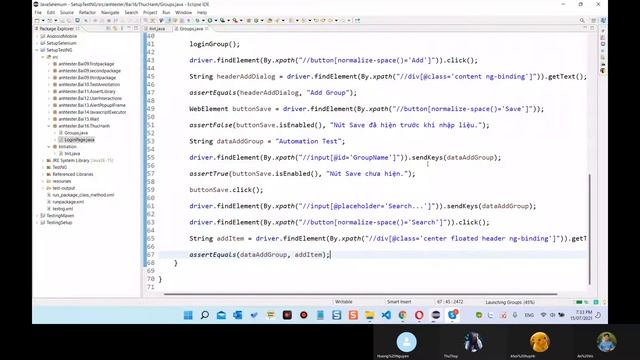
Task: Click the green Run button in toolbar
Action: pyautogui.click(x=210, y=20)
